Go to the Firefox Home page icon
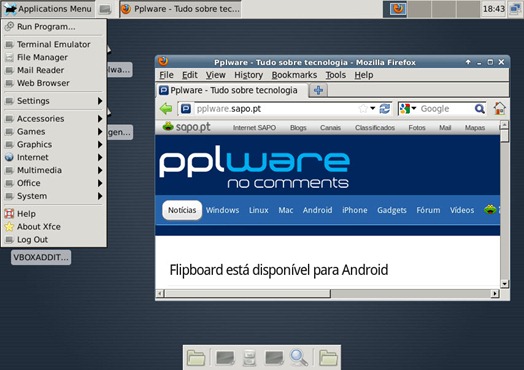The image size is (524, 370). click(x=499, y=108)
